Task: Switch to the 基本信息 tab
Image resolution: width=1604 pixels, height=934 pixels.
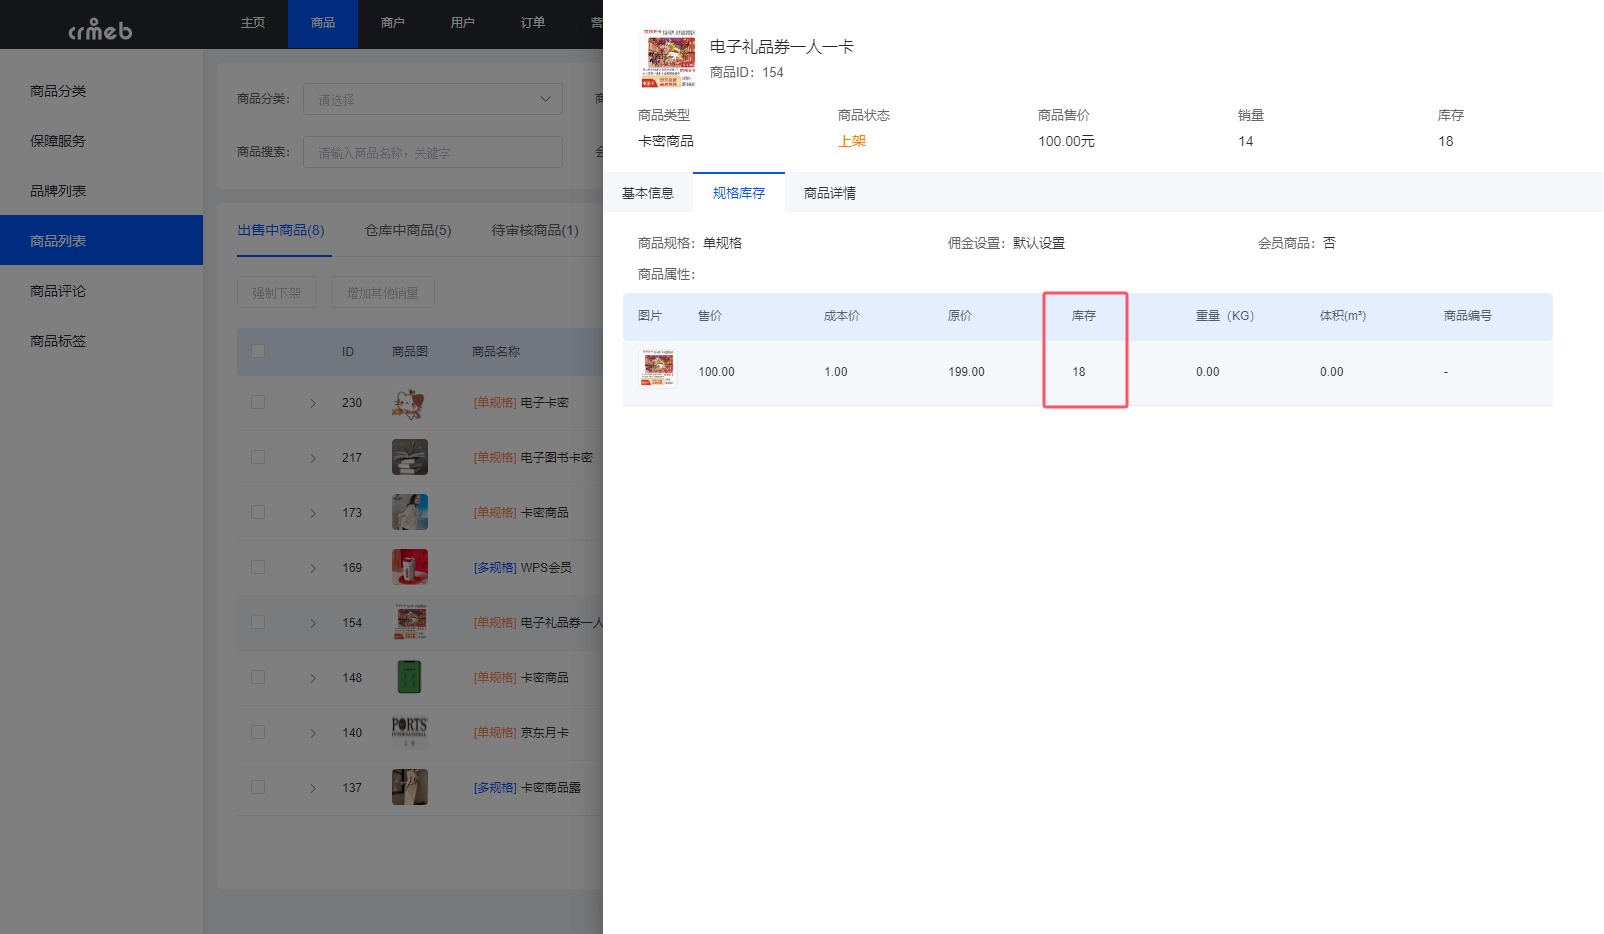Action: pyautogui.click(x=647, y=192)
